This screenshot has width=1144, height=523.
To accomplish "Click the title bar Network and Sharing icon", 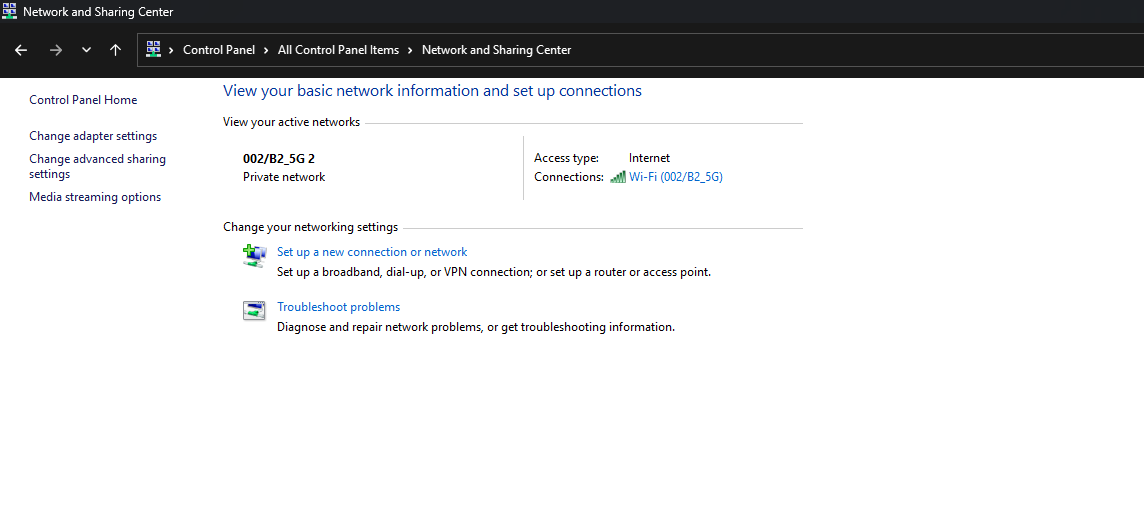I will click(9, 11).
